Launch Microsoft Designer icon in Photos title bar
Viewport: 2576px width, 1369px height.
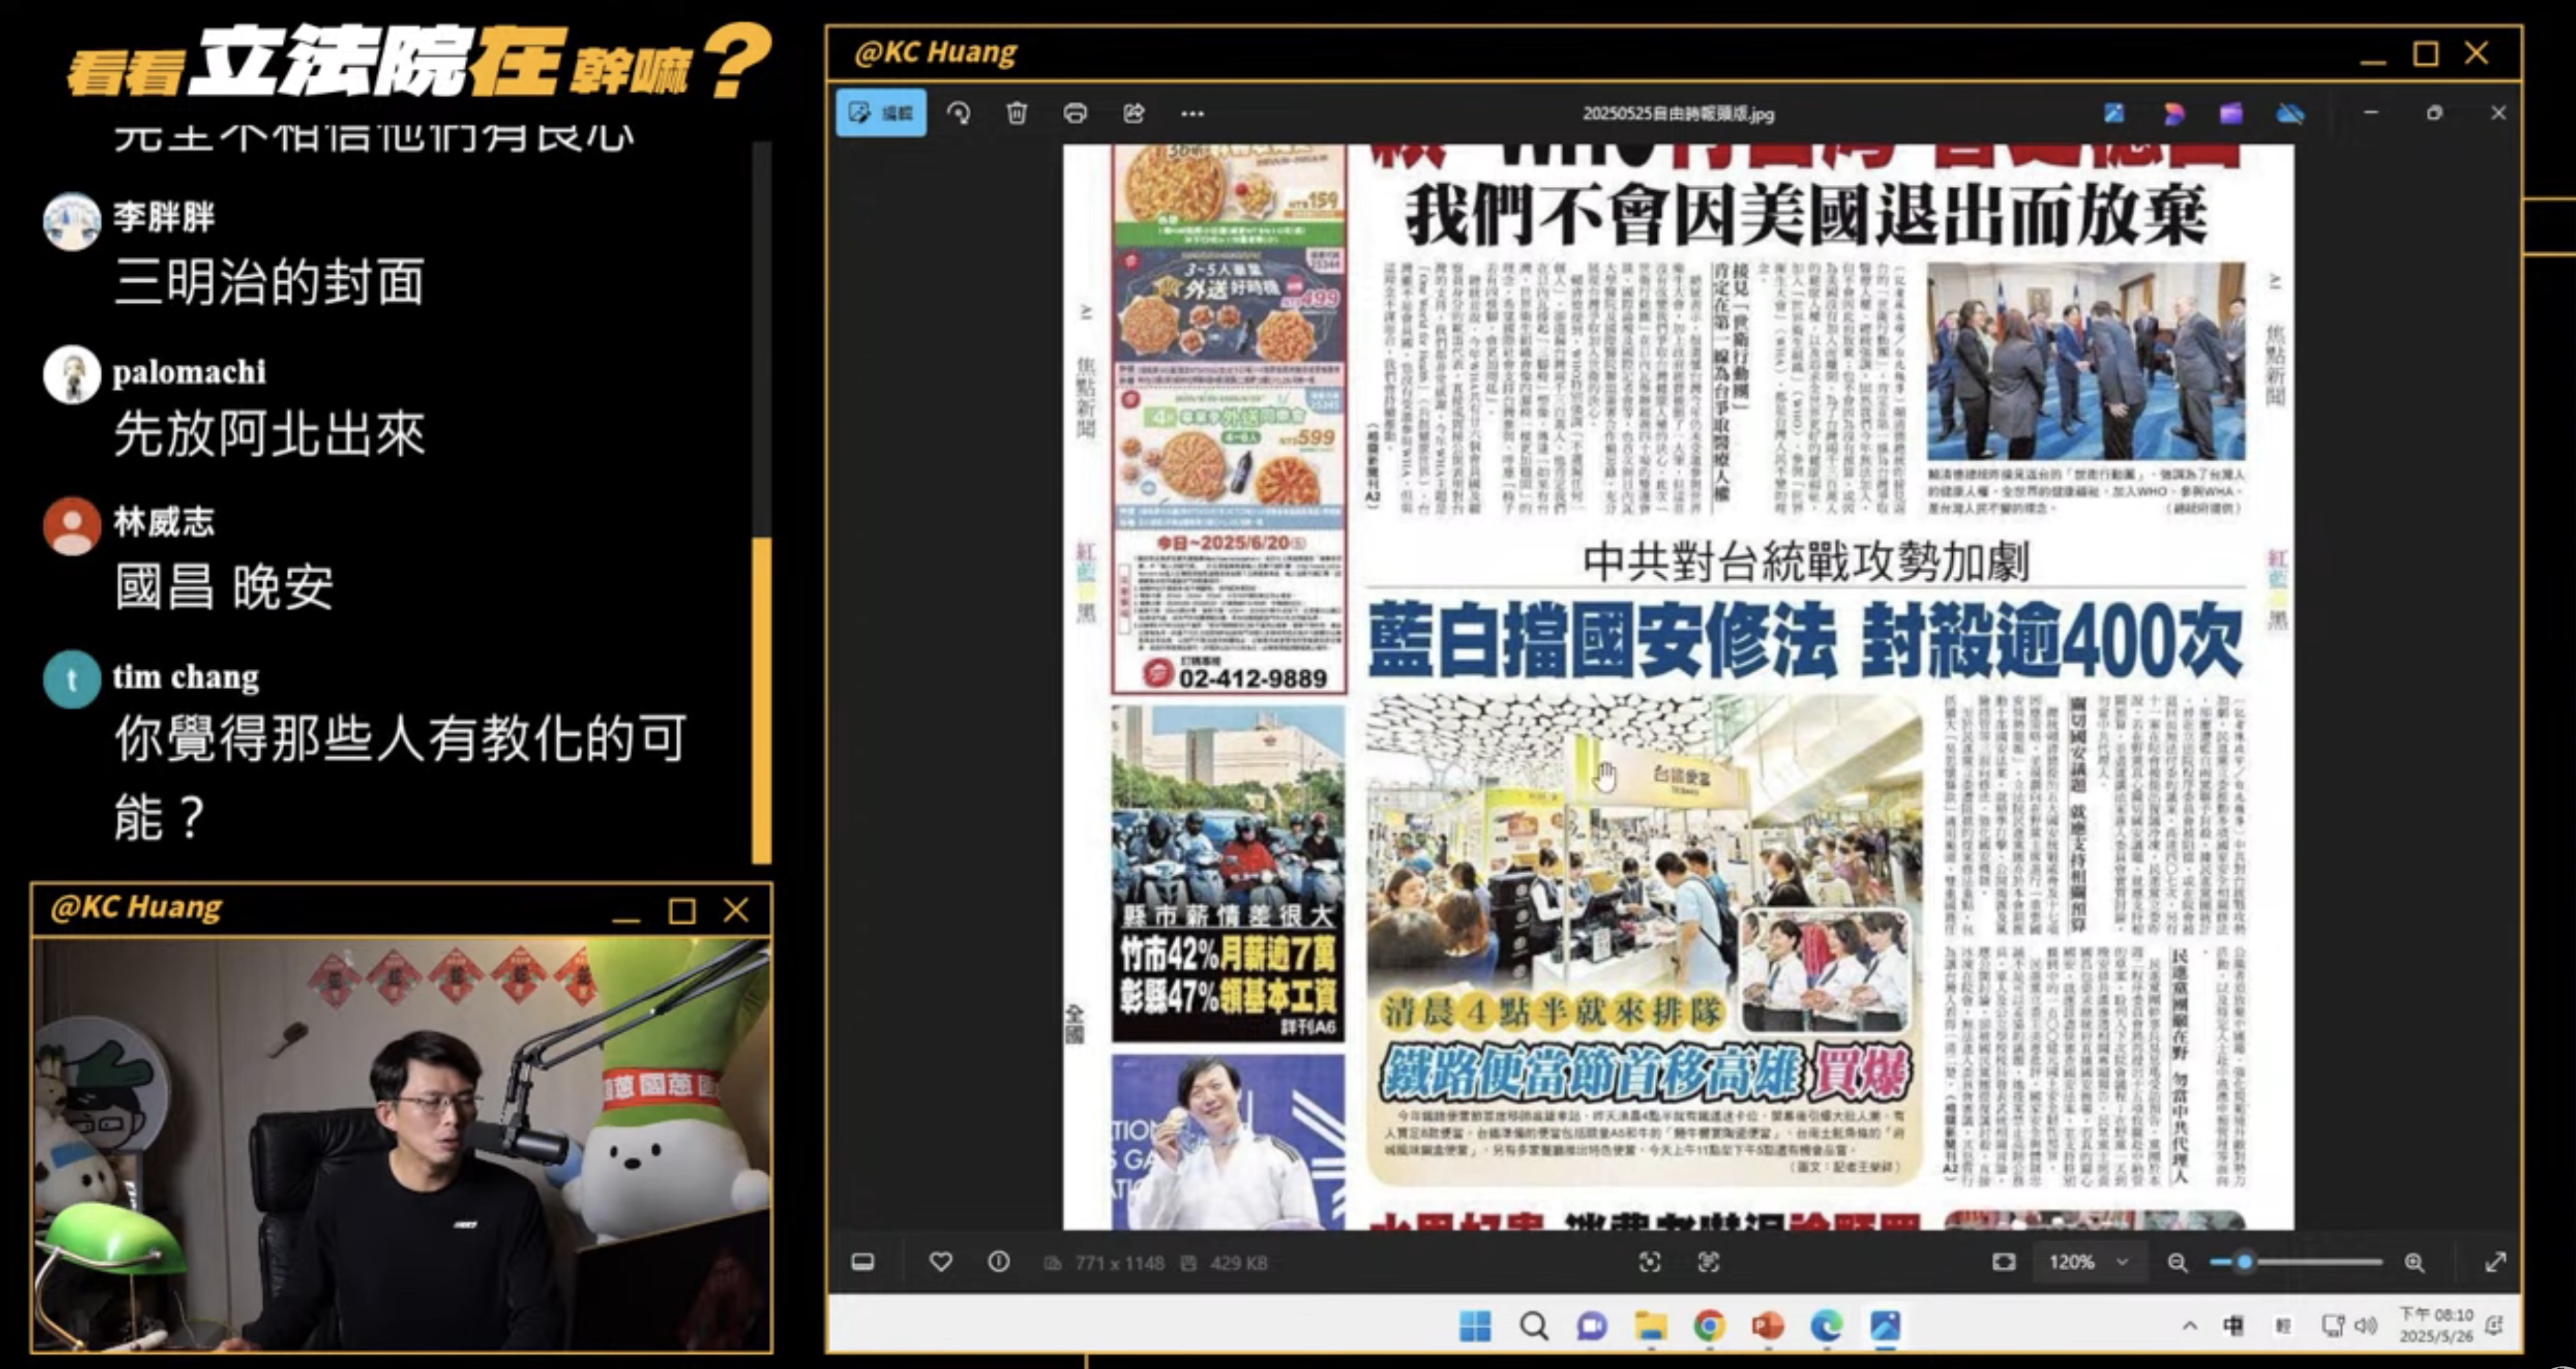pyautogui.click(x=2173, y=114)
